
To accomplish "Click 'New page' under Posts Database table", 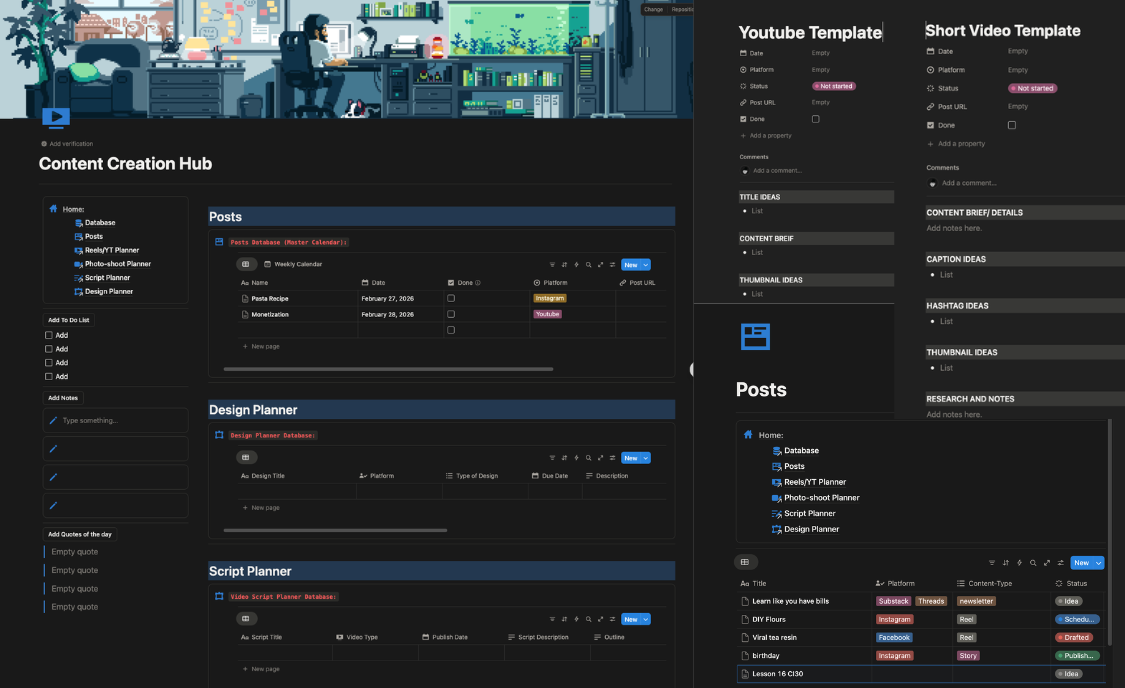I will 265,346.
